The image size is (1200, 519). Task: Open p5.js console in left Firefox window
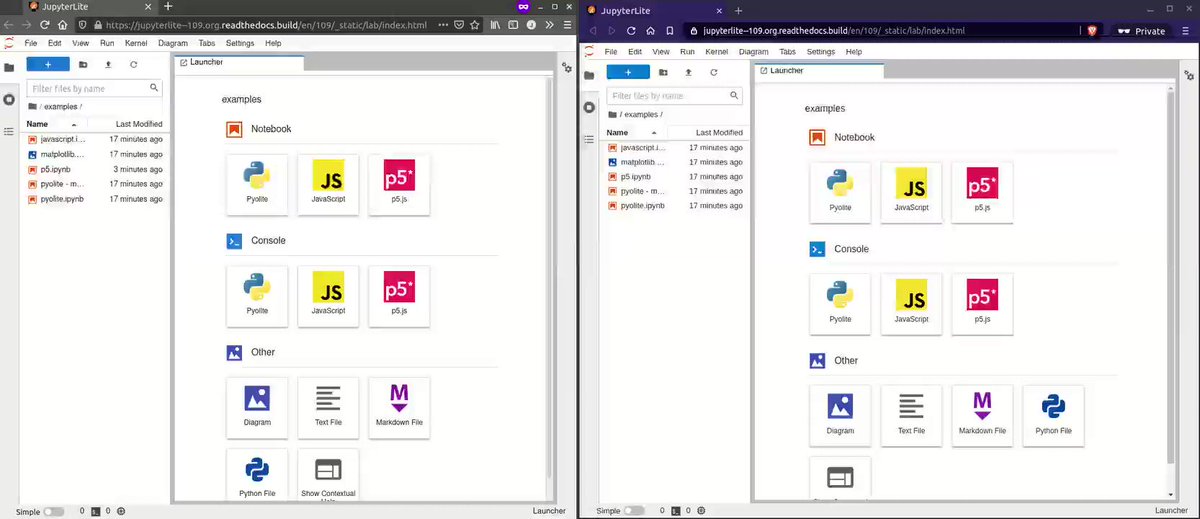click(x=399, y=296)
